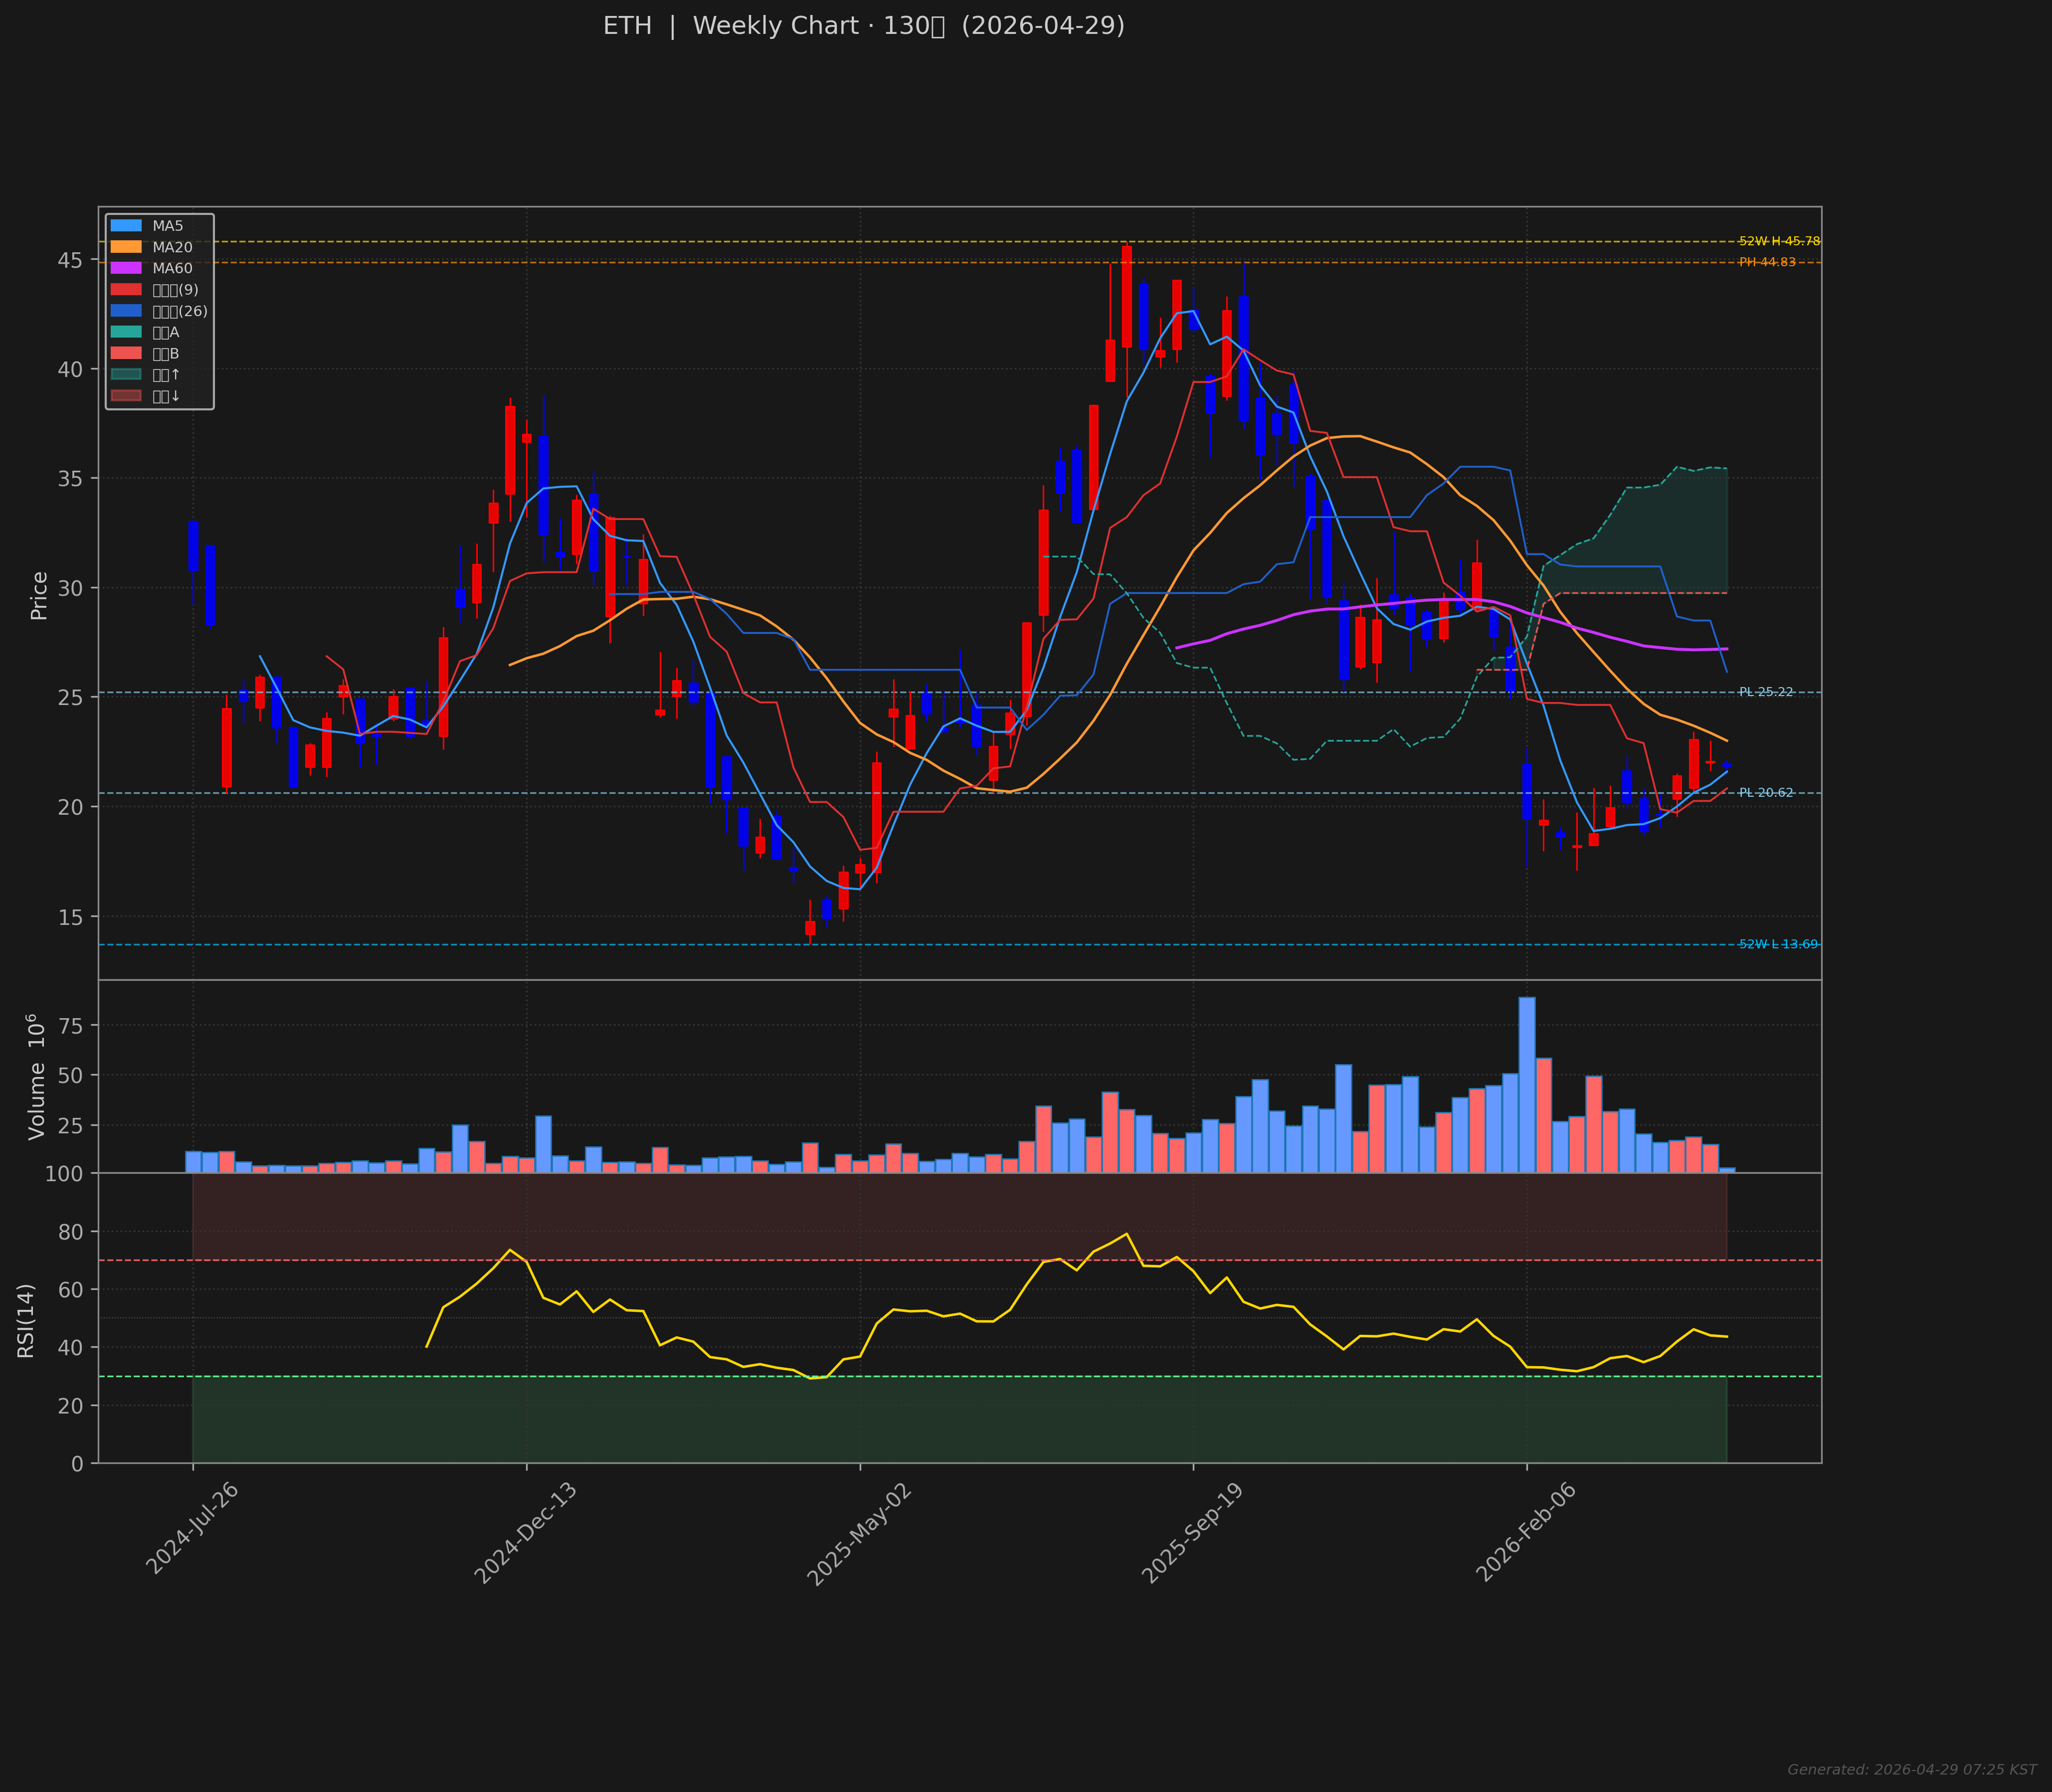Screen dimensions: 2052x1792
Task: Click the red (9) legend swatch
Action: pos(126,290)
